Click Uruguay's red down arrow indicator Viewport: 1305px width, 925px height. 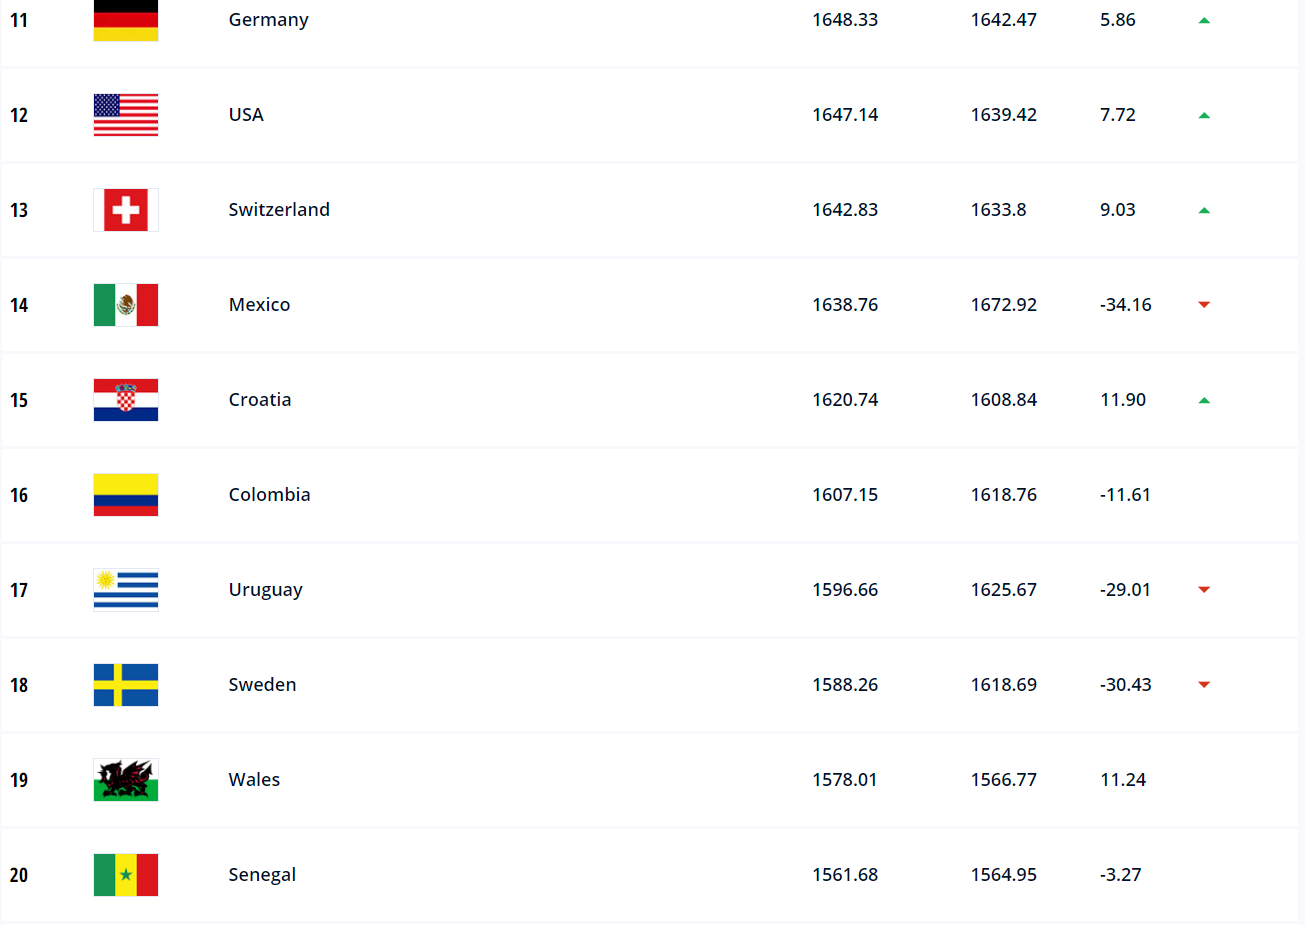[x=1204, y=590]
